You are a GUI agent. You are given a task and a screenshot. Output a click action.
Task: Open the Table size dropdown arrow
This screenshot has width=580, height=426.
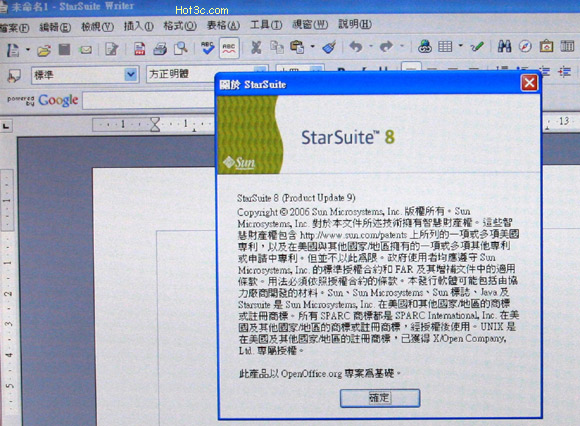tap(461, 46)
